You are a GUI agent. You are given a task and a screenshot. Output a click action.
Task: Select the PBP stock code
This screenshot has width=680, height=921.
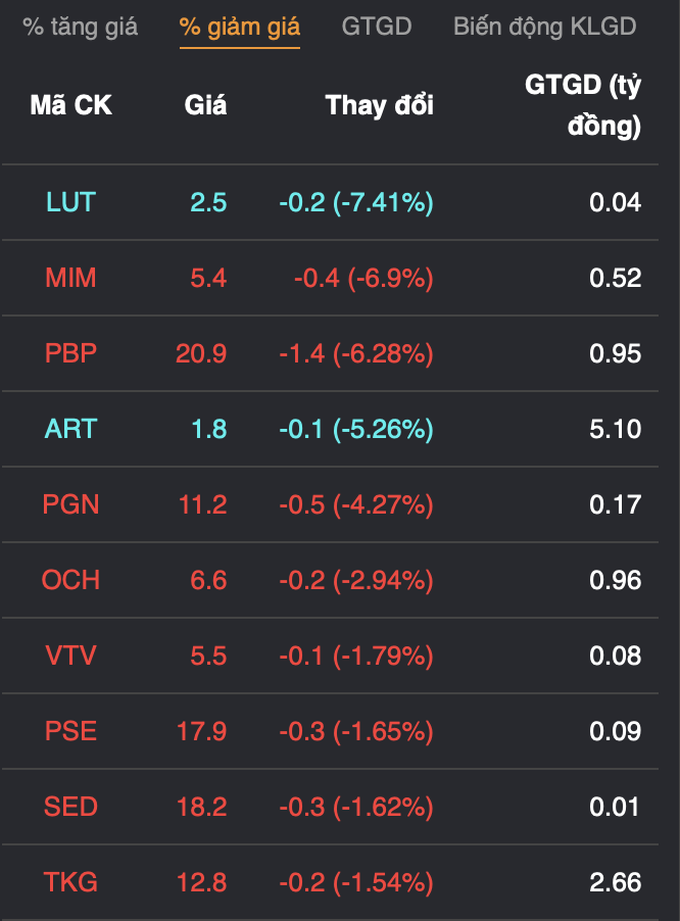71,354
